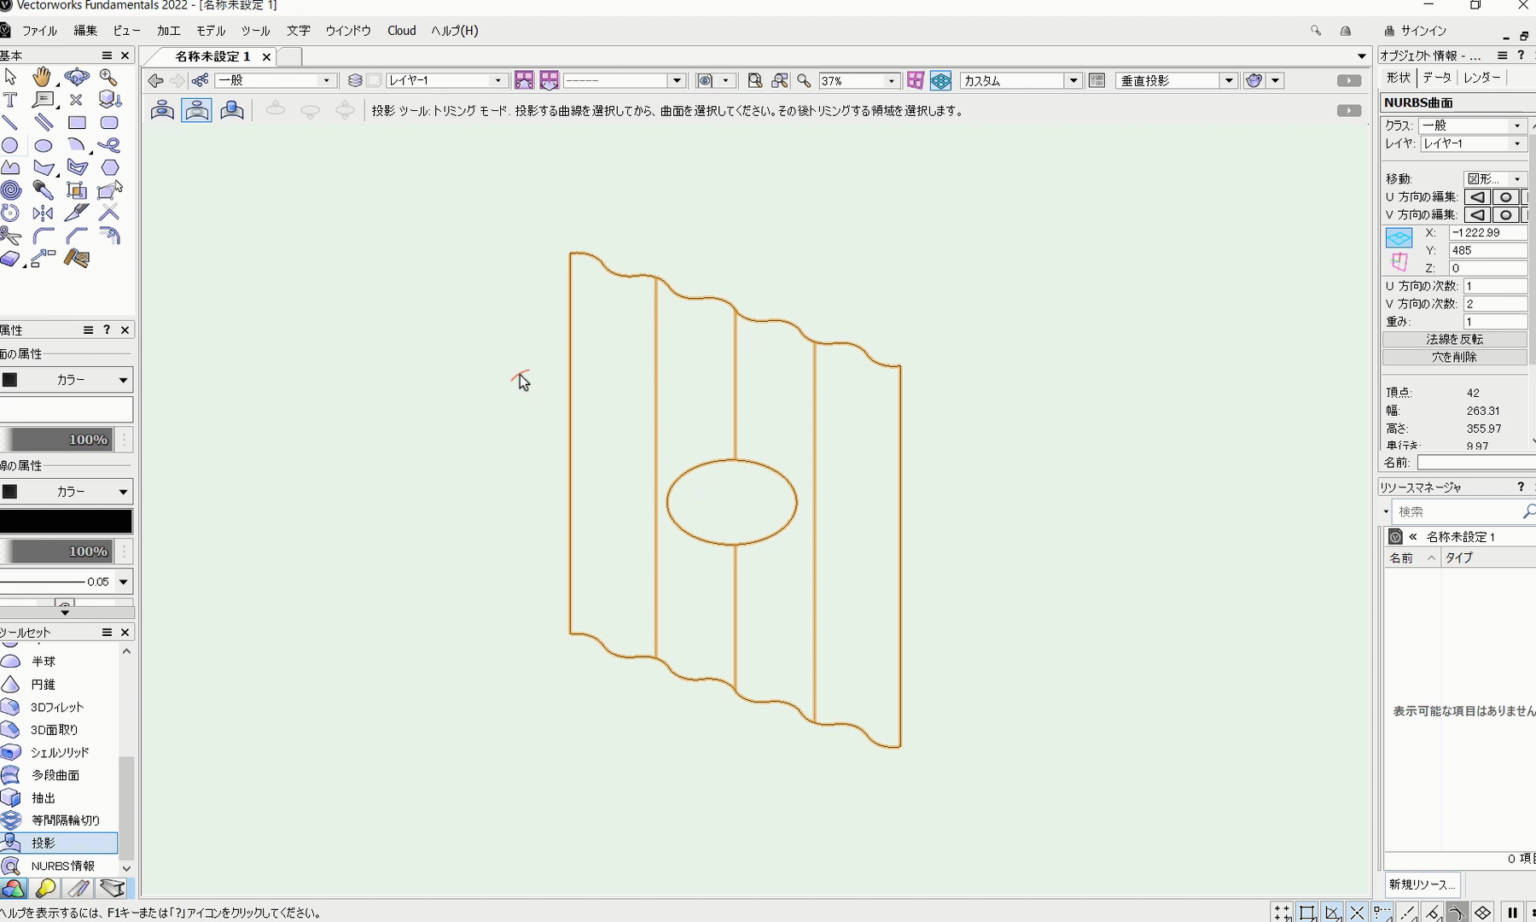Image resolution: width=1536 pixels, height=922 pixels.
Task: Select the Callout tool
Action: pyautogui.click(x=42, y=100)
